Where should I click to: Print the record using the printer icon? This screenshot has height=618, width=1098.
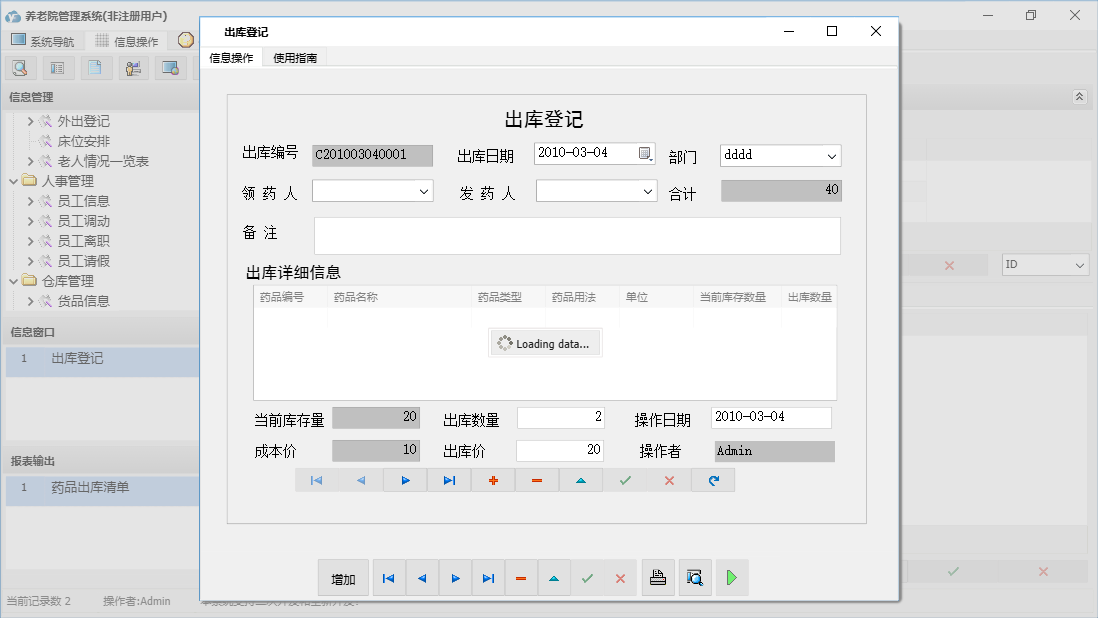pos(658,578)
